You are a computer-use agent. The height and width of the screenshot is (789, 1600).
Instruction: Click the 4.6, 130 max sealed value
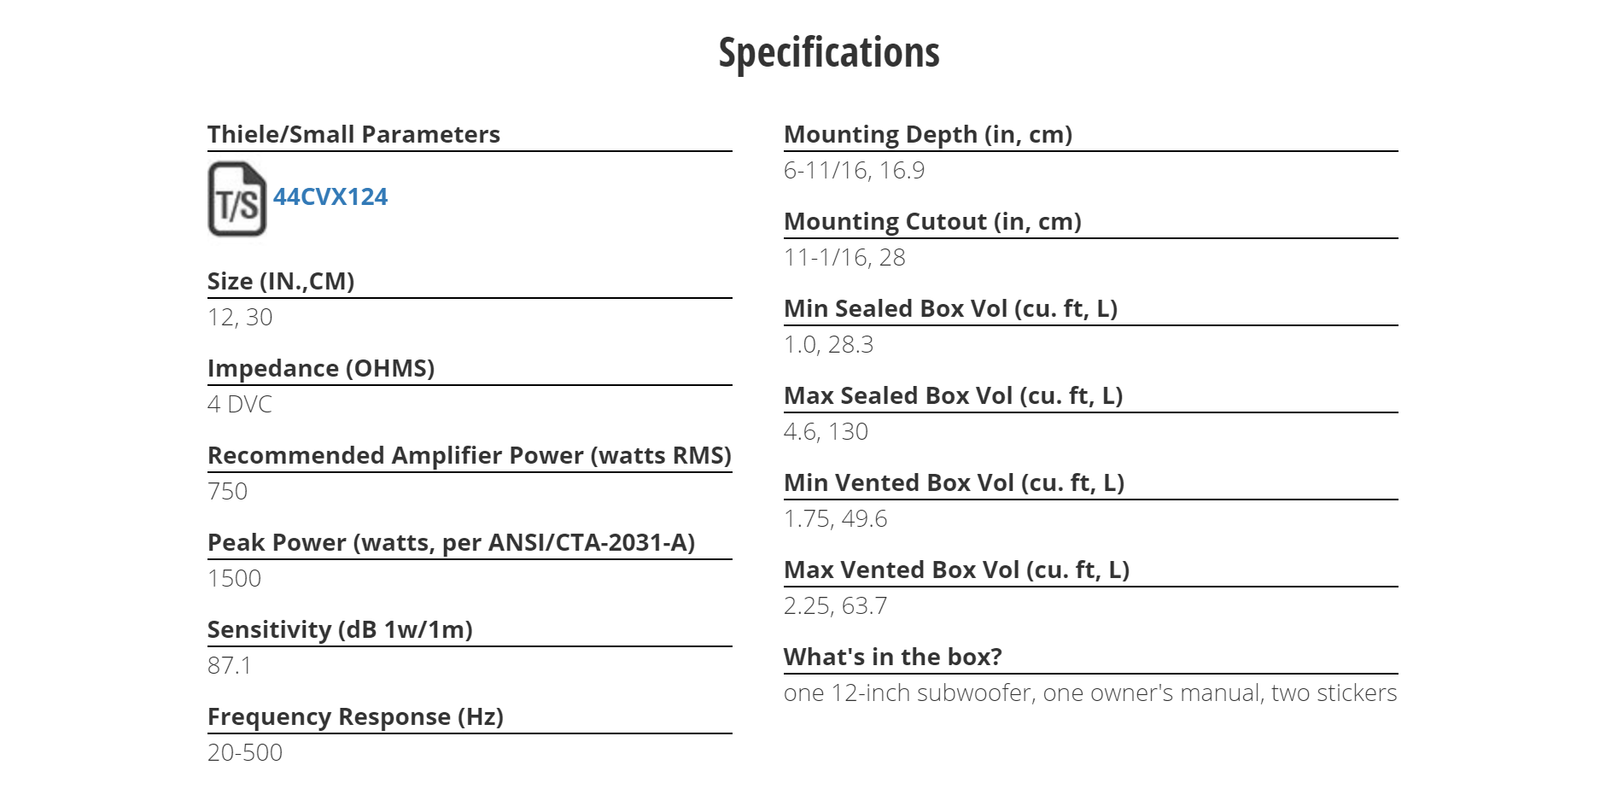[826, 431]
